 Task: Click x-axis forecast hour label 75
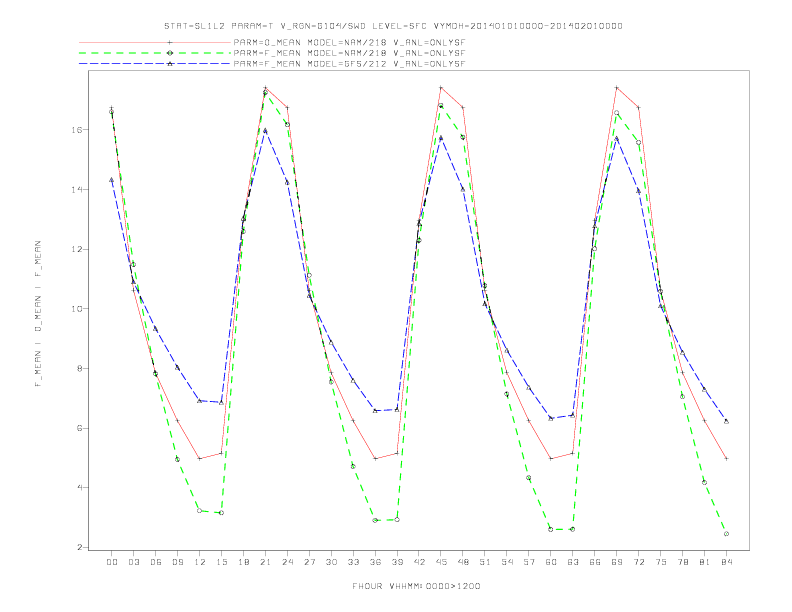click(661, 562)
